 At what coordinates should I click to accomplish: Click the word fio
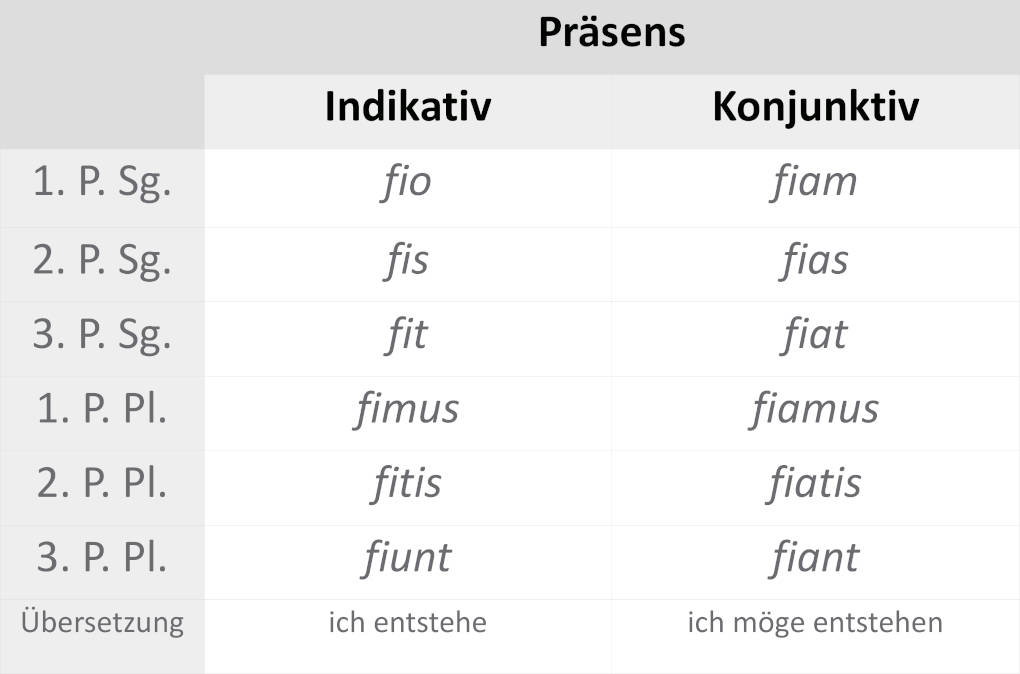pos(406,183)
